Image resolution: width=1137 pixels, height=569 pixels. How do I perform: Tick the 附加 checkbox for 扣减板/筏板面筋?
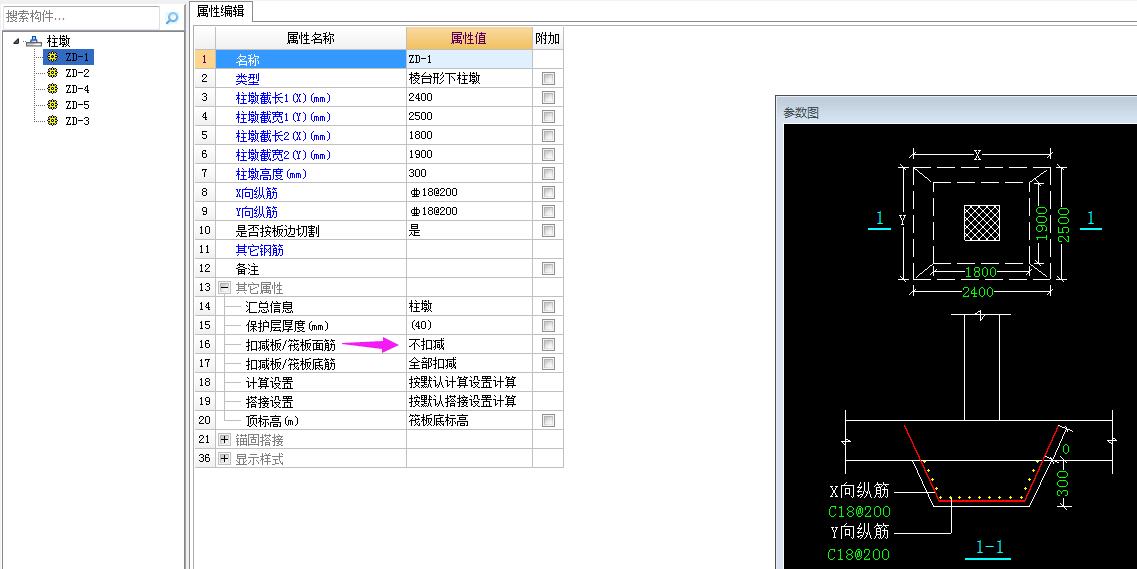548,344
